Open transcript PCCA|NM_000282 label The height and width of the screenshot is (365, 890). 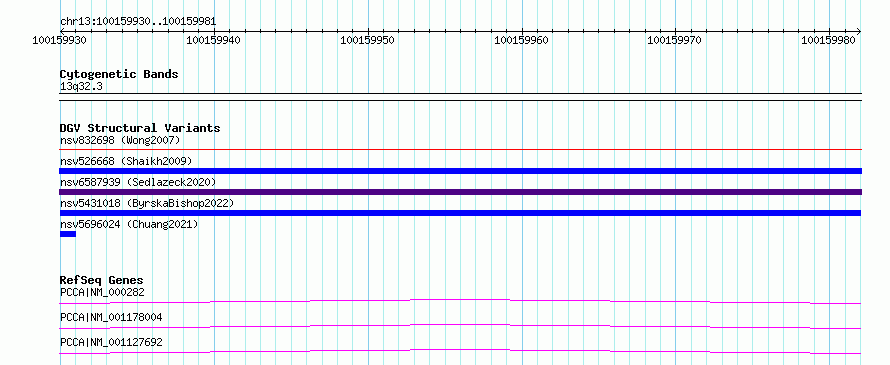point(102,292)
